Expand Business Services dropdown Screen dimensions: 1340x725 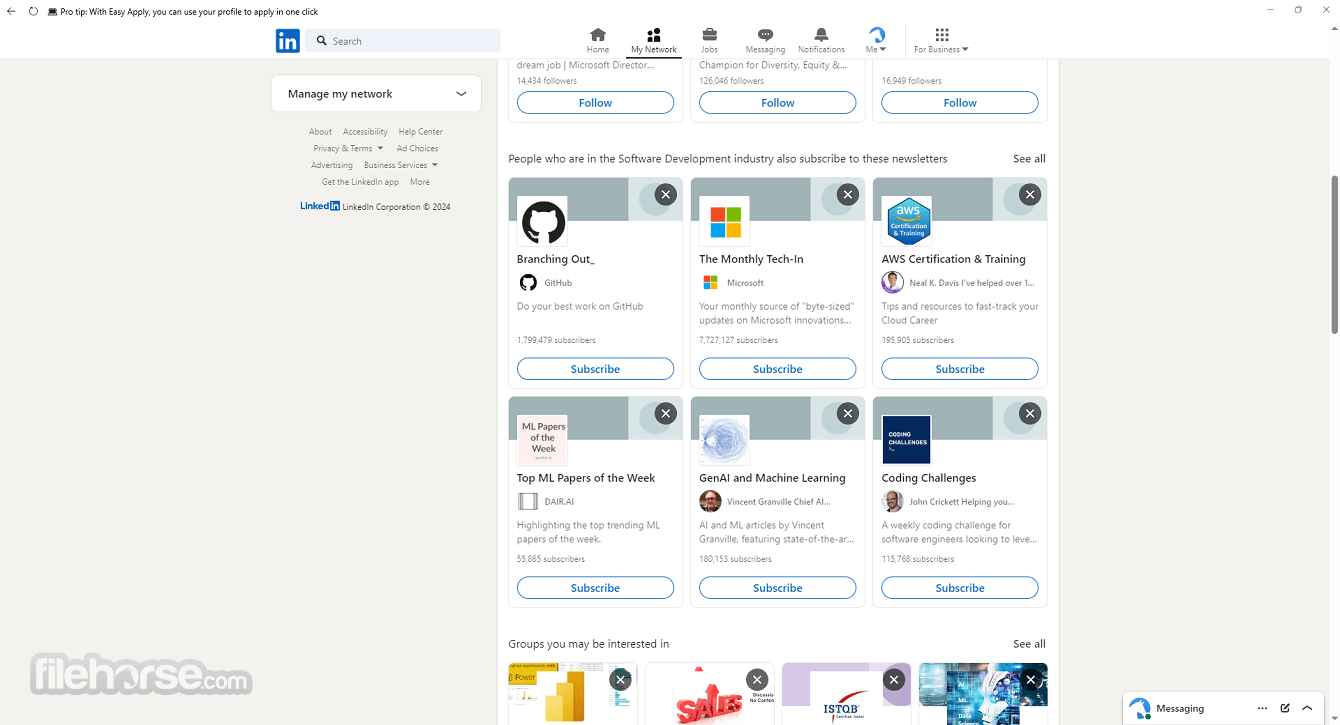[400, 166]
